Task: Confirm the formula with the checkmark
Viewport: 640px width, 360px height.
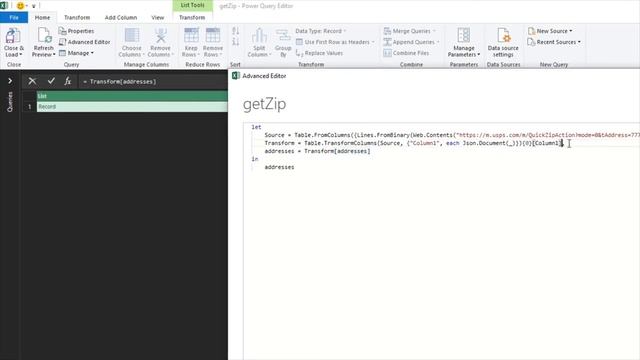Action: pyautogui.click(x=51, y=81)
